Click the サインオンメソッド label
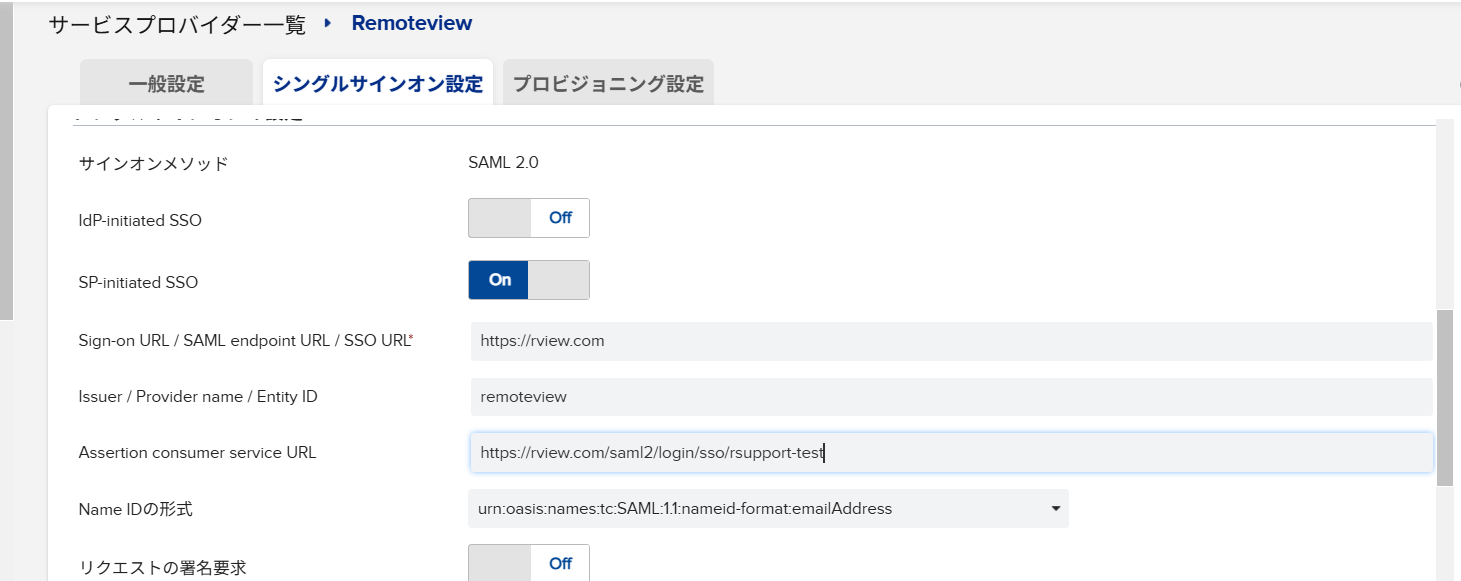The width and height of the screenshot is (1461, 581). tap(153, 163)
